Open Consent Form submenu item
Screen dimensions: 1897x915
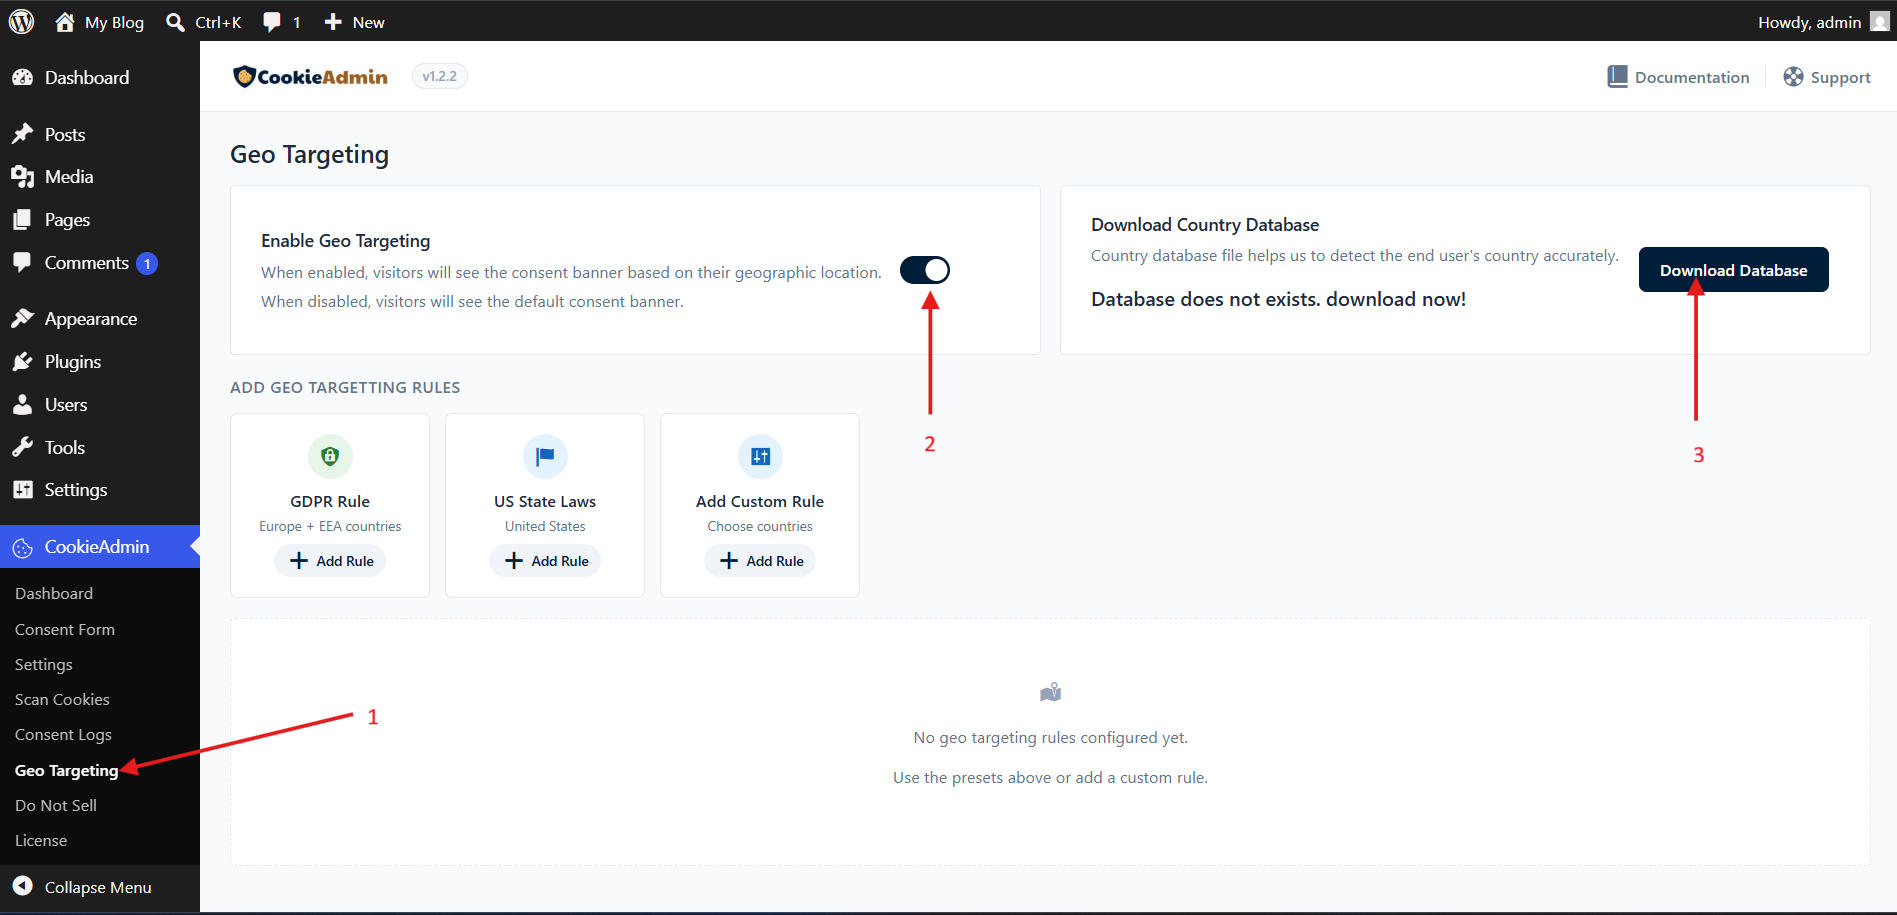(x=65, y=630)
